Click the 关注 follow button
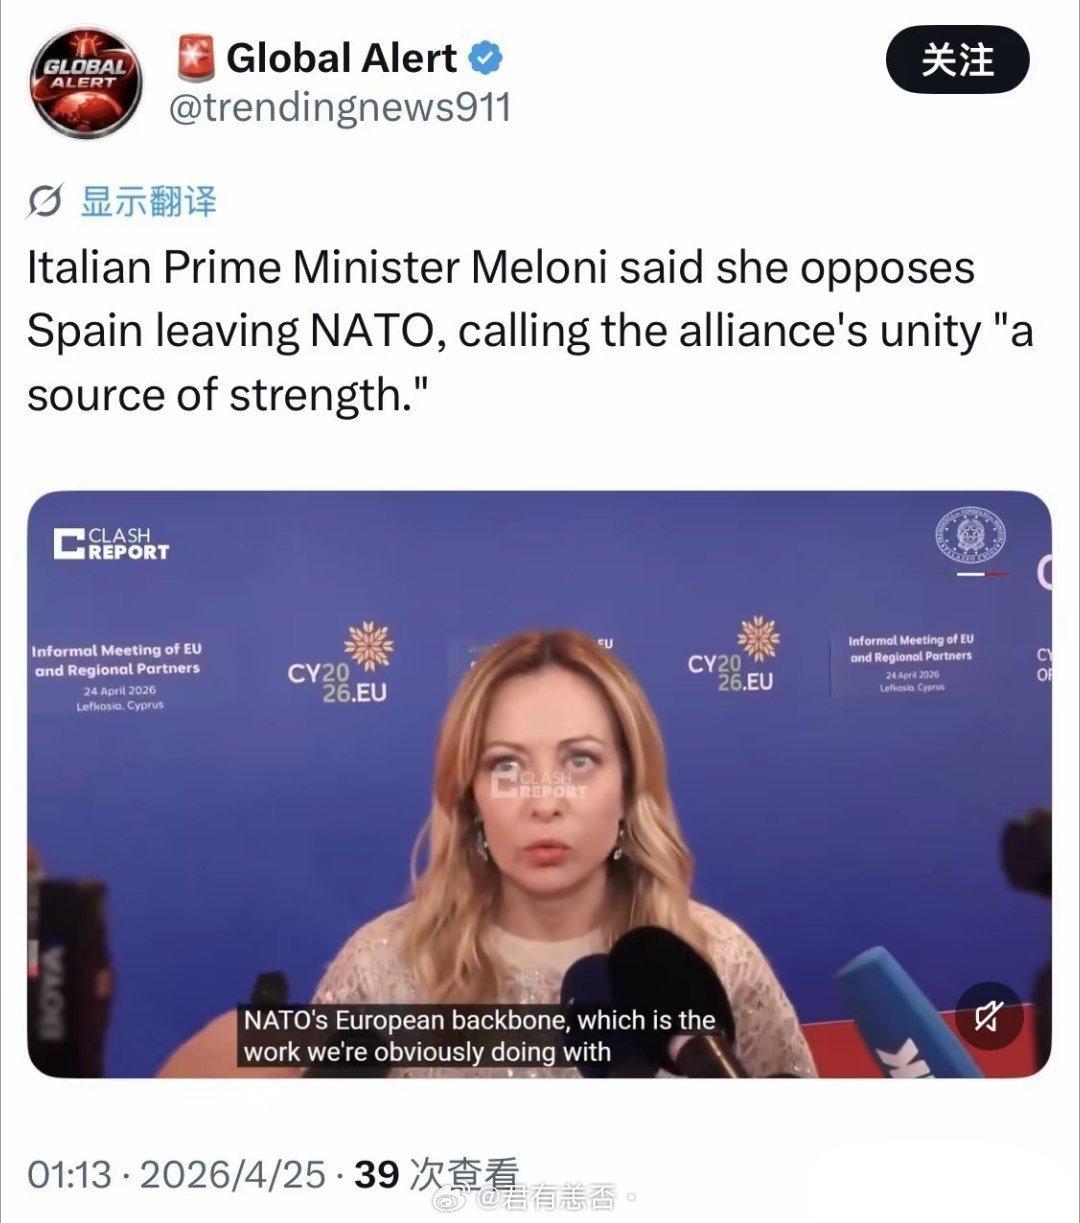Screen dimensions: 1080x1223 click(957, 60)
